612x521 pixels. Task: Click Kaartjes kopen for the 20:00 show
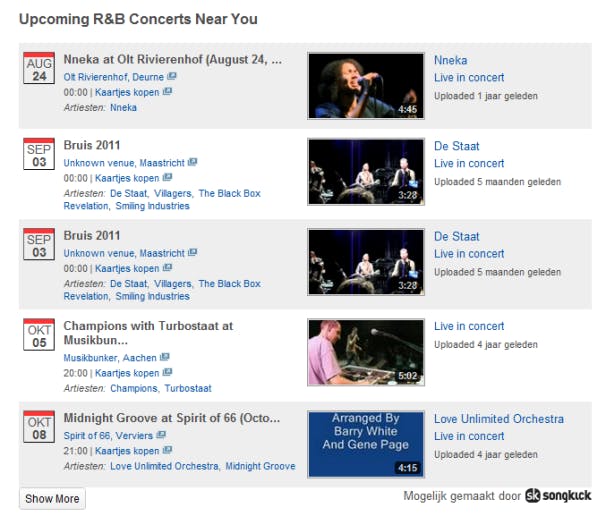[126, 373]
